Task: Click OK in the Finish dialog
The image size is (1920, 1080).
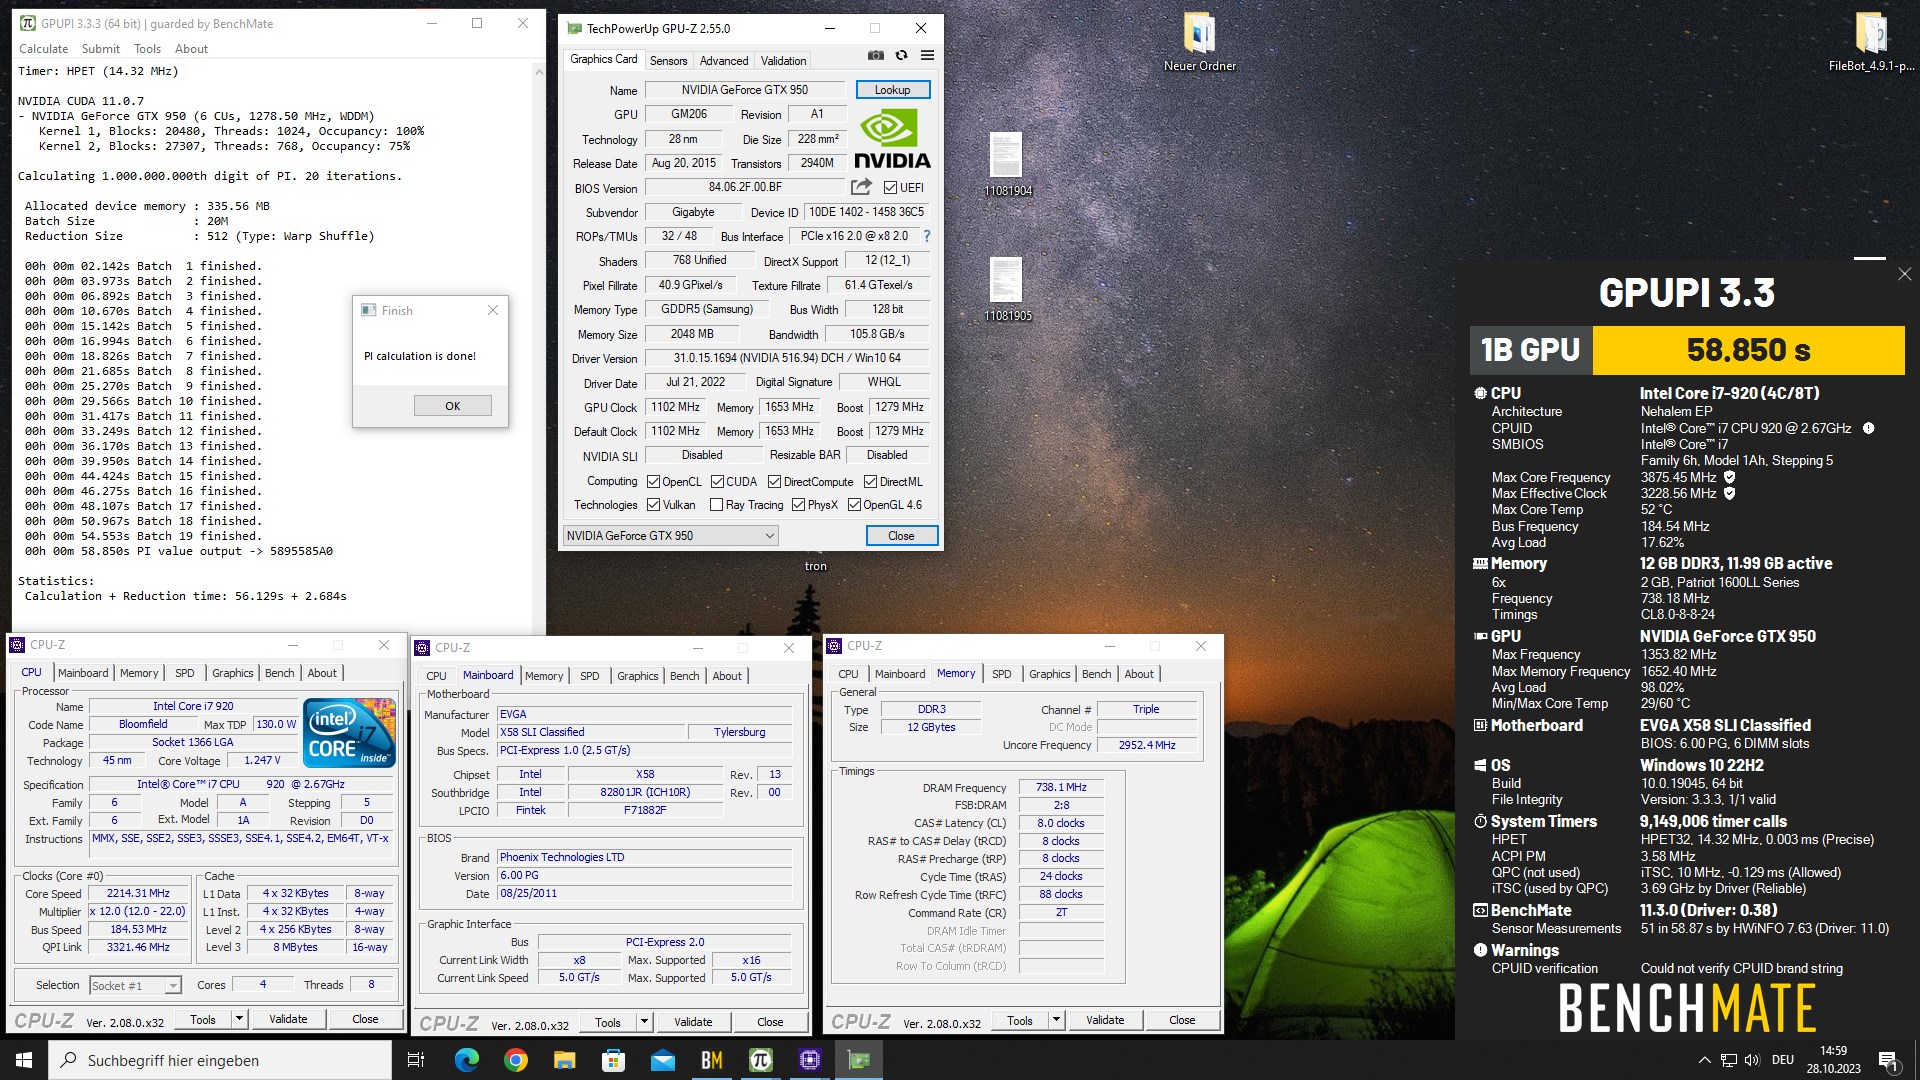Action: (x=452, y=406)
